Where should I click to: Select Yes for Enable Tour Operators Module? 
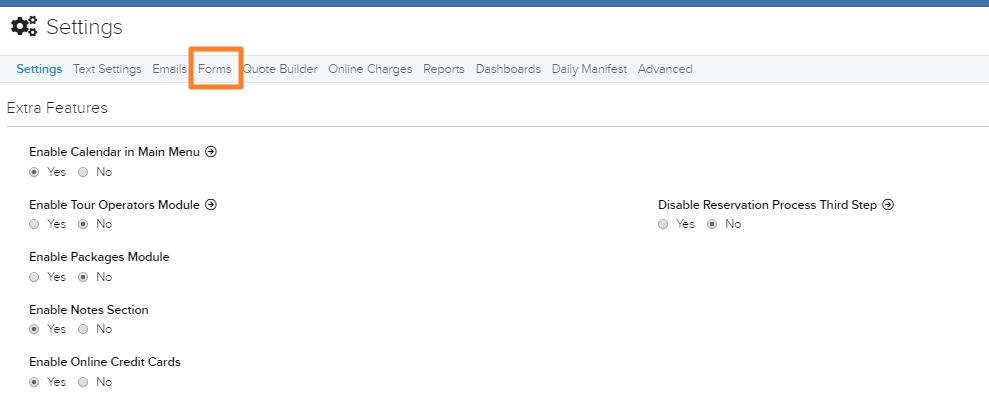click(x=34, y=224)
